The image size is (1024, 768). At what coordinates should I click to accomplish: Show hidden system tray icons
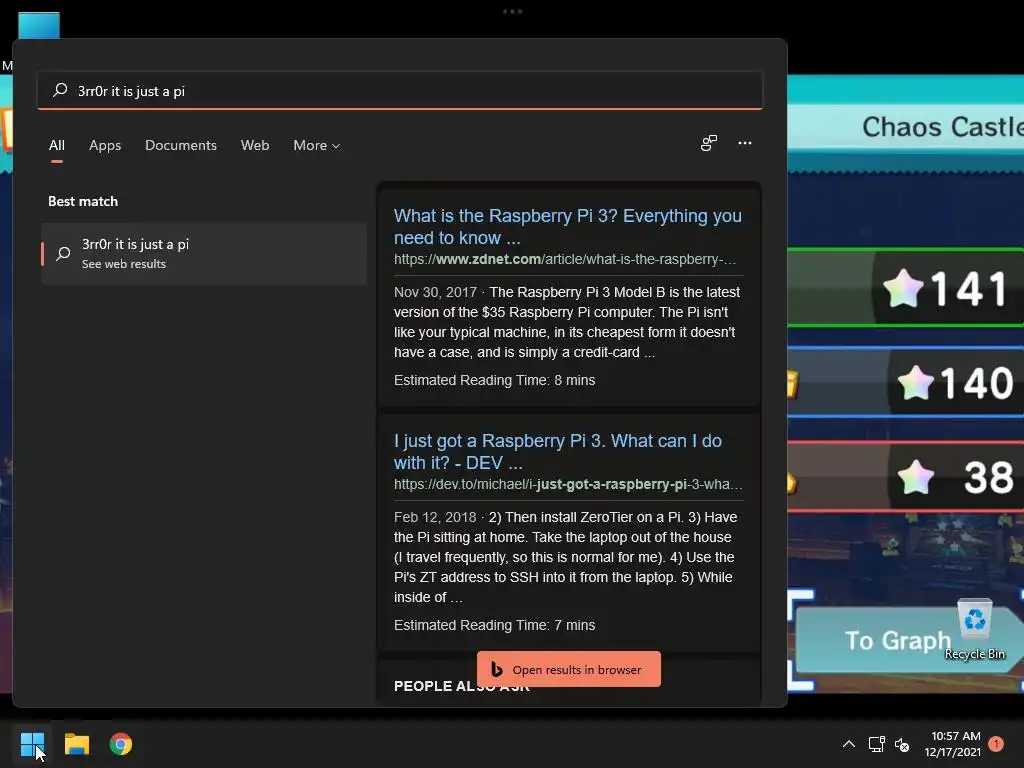tap(848, 744)
